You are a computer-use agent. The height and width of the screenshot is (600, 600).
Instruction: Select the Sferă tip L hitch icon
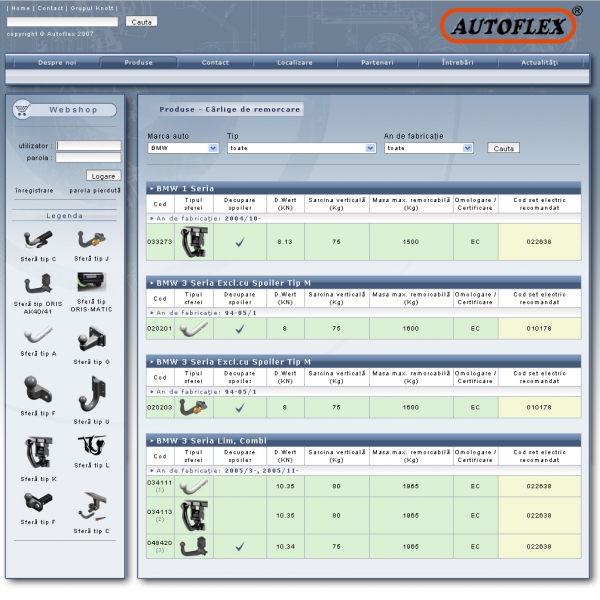click(x=92, y=445)
